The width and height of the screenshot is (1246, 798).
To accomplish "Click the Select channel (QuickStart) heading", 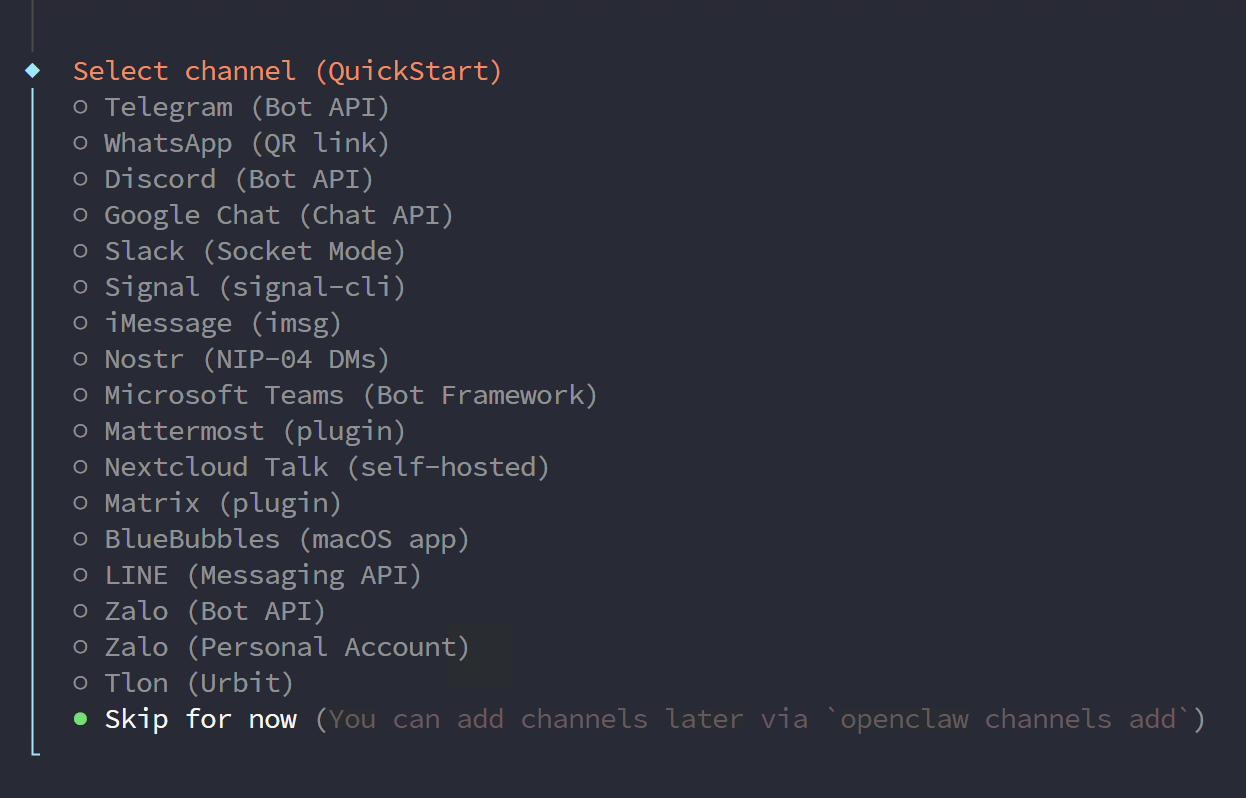I will [286, 70].
